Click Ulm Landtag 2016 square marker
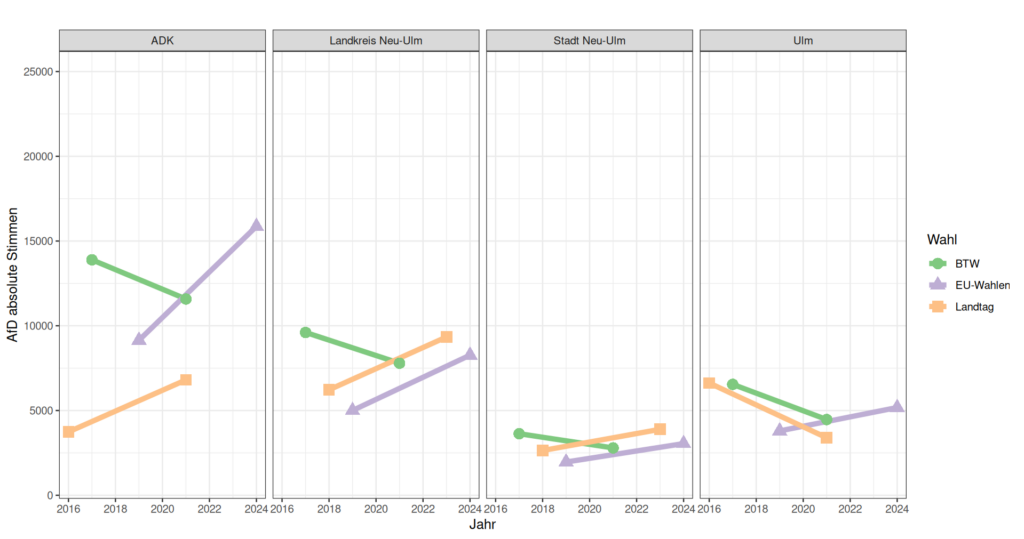This screenshot has height=539, width=1024. (x=709, y=383)
